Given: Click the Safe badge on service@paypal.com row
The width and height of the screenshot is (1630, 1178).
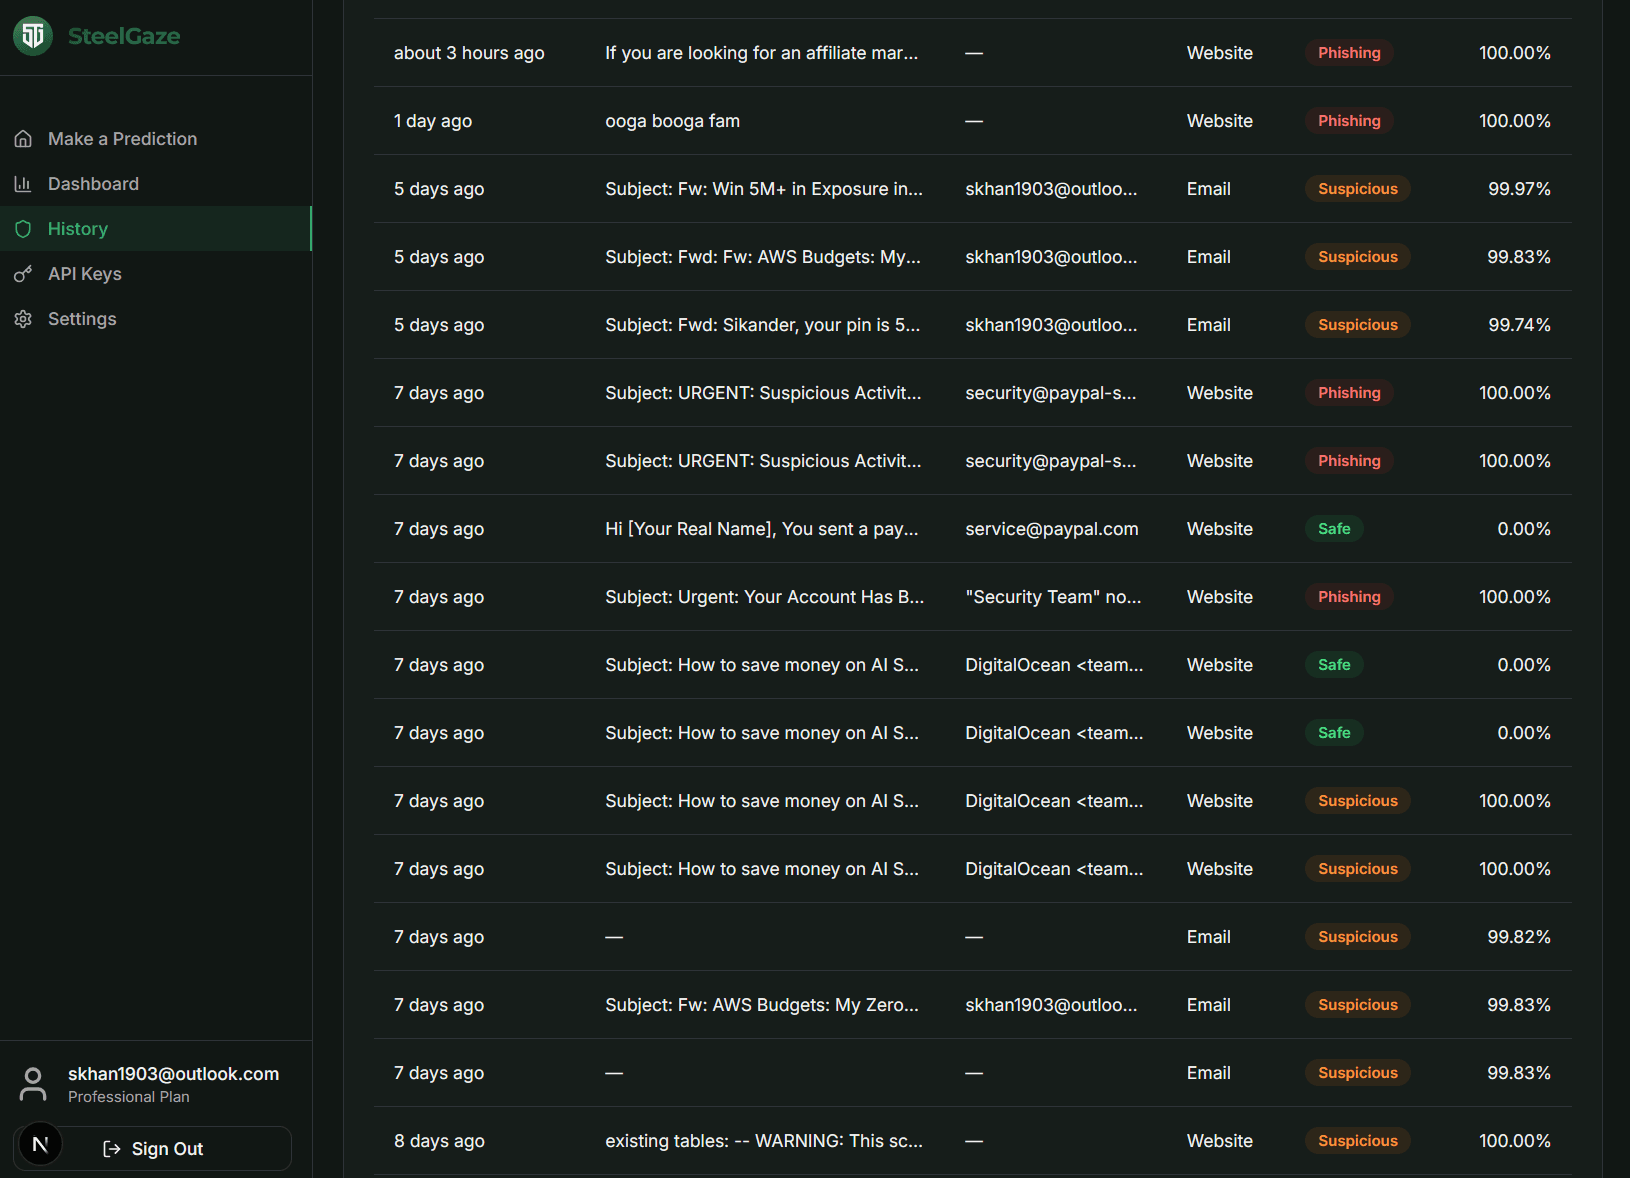Looking at the screenshot, I should coord(1334,529).
